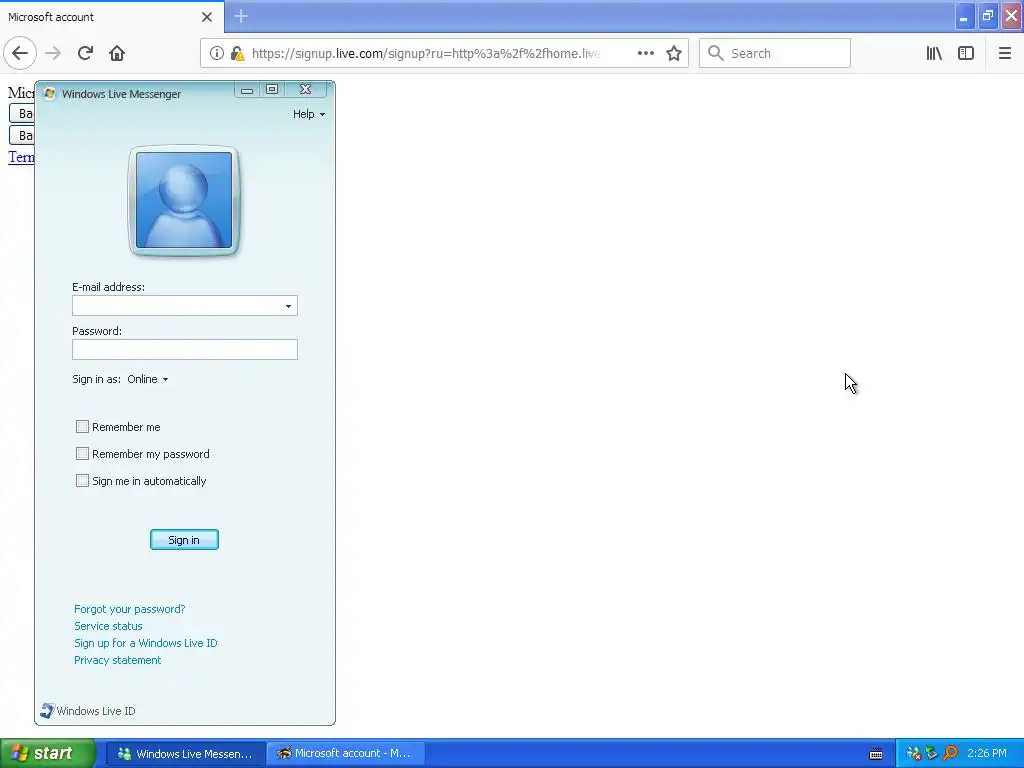Open Forgot your password link
Image resolution: width=1024 pixels, height=768 pixels.
tap(129, 609)
